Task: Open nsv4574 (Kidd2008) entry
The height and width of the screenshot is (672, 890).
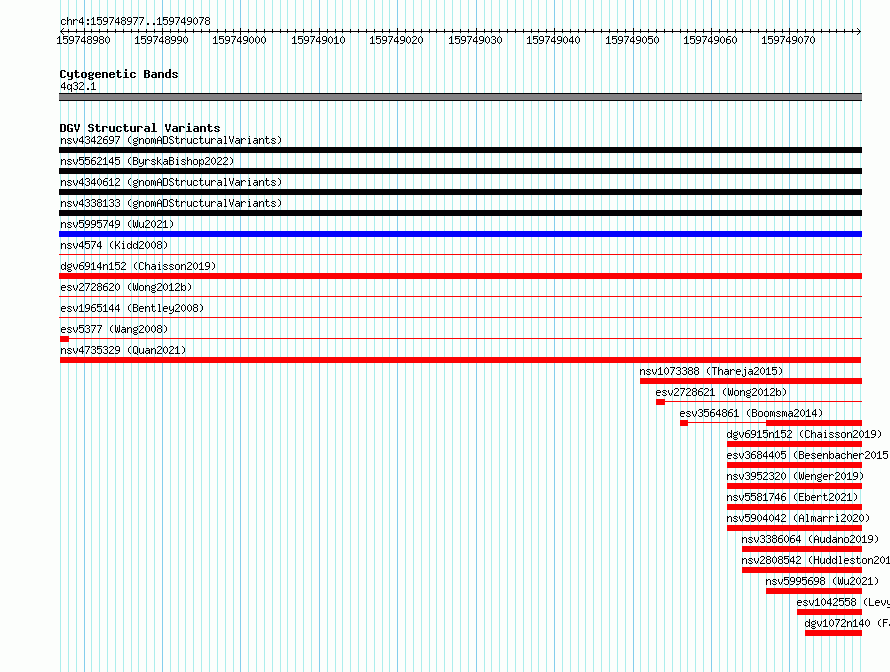Action: click(114, 245)
